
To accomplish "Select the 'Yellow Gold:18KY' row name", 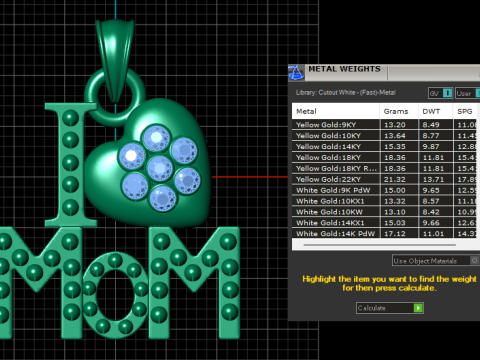I will pos(328,158).
